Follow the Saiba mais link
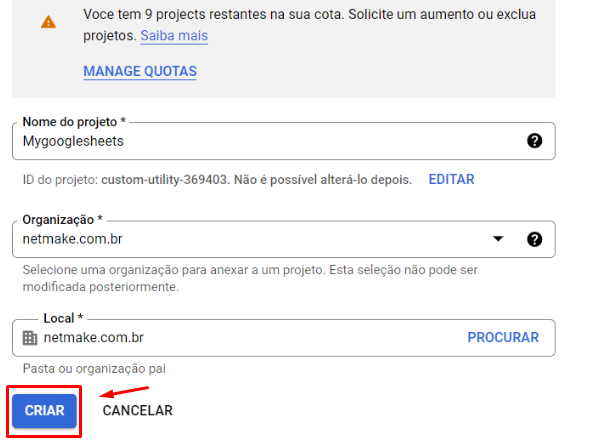This screenshot has height=441, width=606. click(174, 36)
